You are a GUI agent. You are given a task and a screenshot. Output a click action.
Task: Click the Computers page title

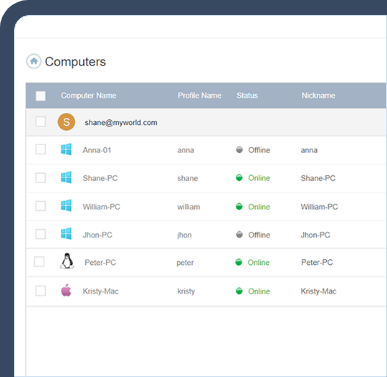pos(75,62)
